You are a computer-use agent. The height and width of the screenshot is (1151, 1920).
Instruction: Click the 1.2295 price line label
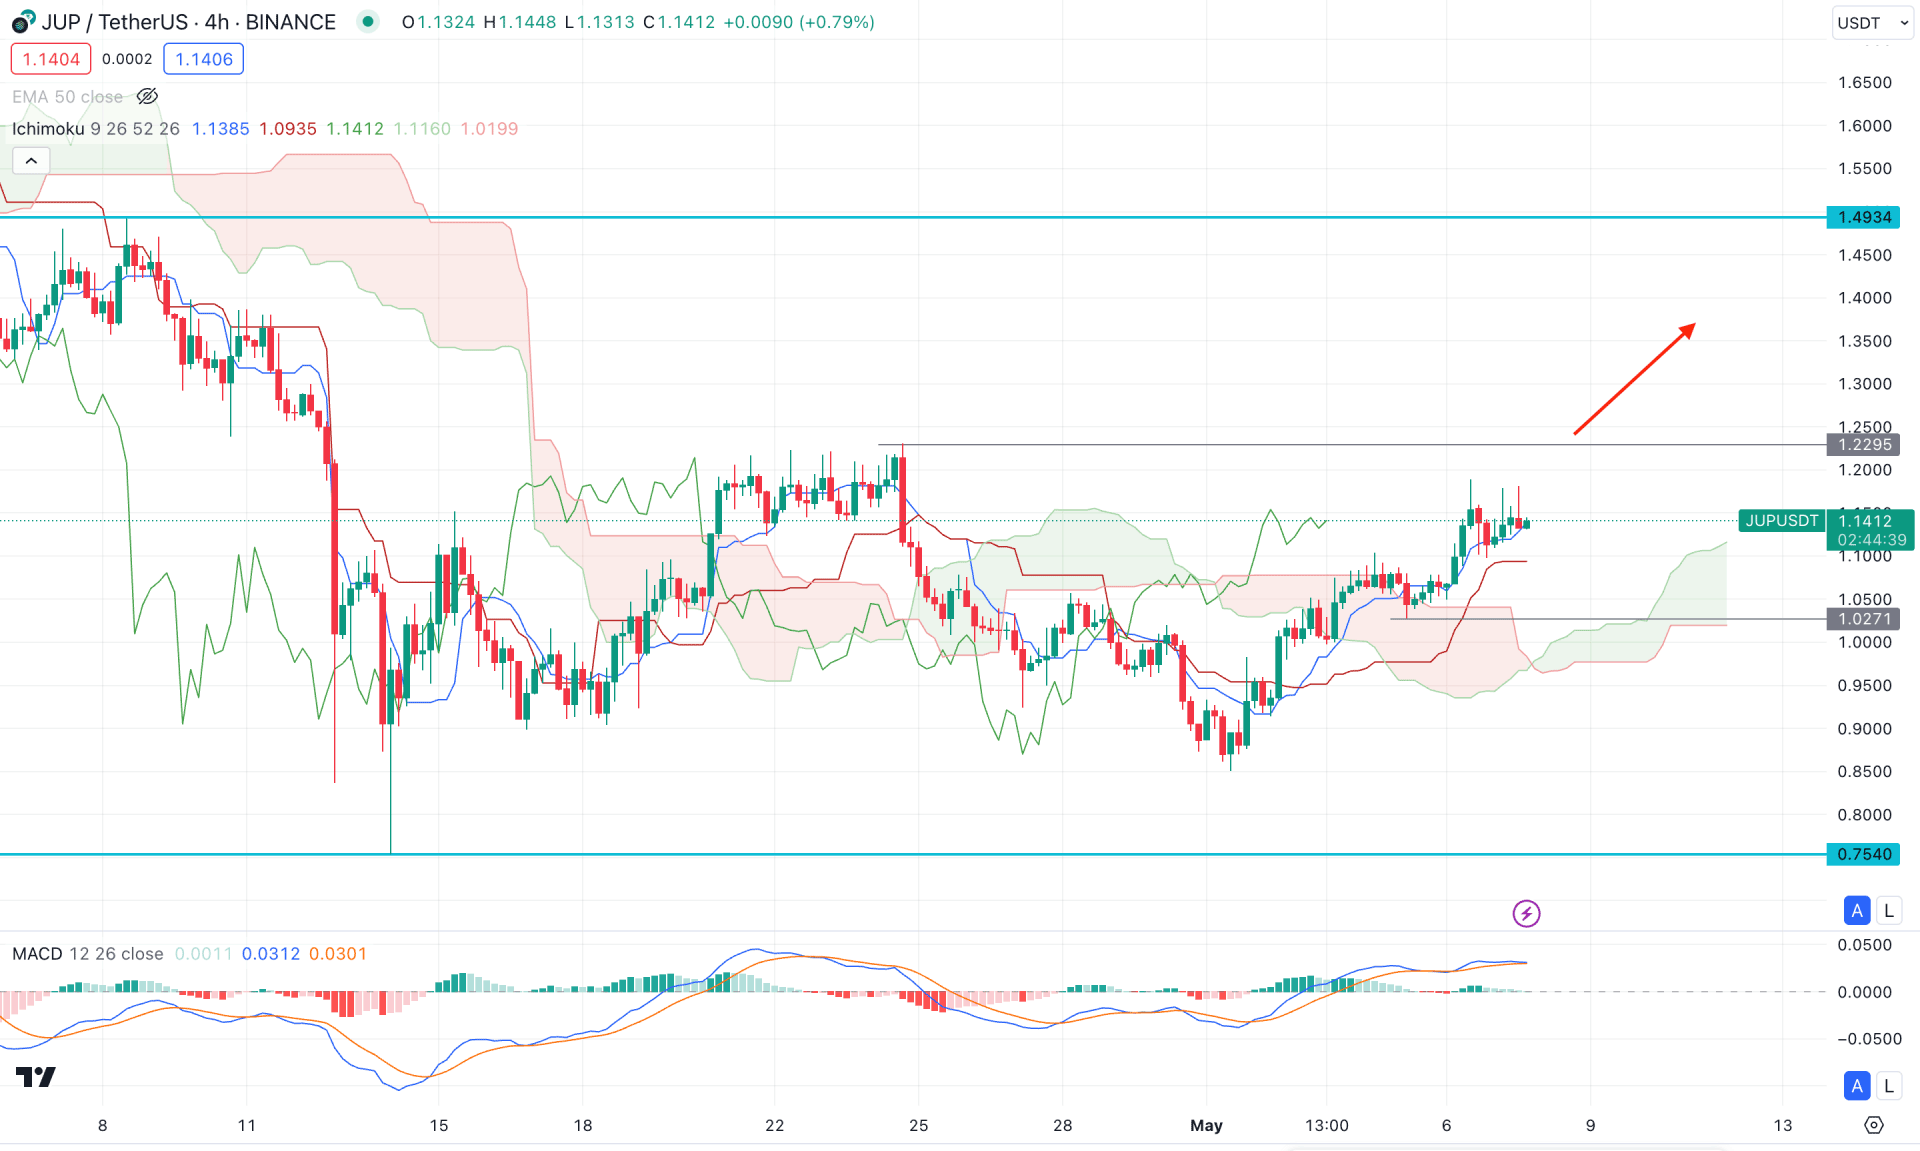point(1864,445)
